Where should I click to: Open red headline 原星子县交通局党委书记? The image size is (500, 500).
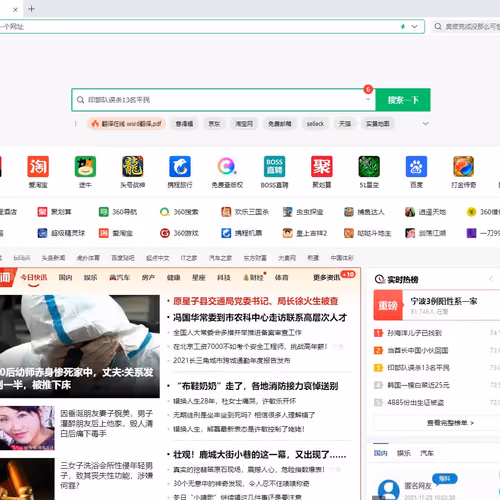coord(256,301)
